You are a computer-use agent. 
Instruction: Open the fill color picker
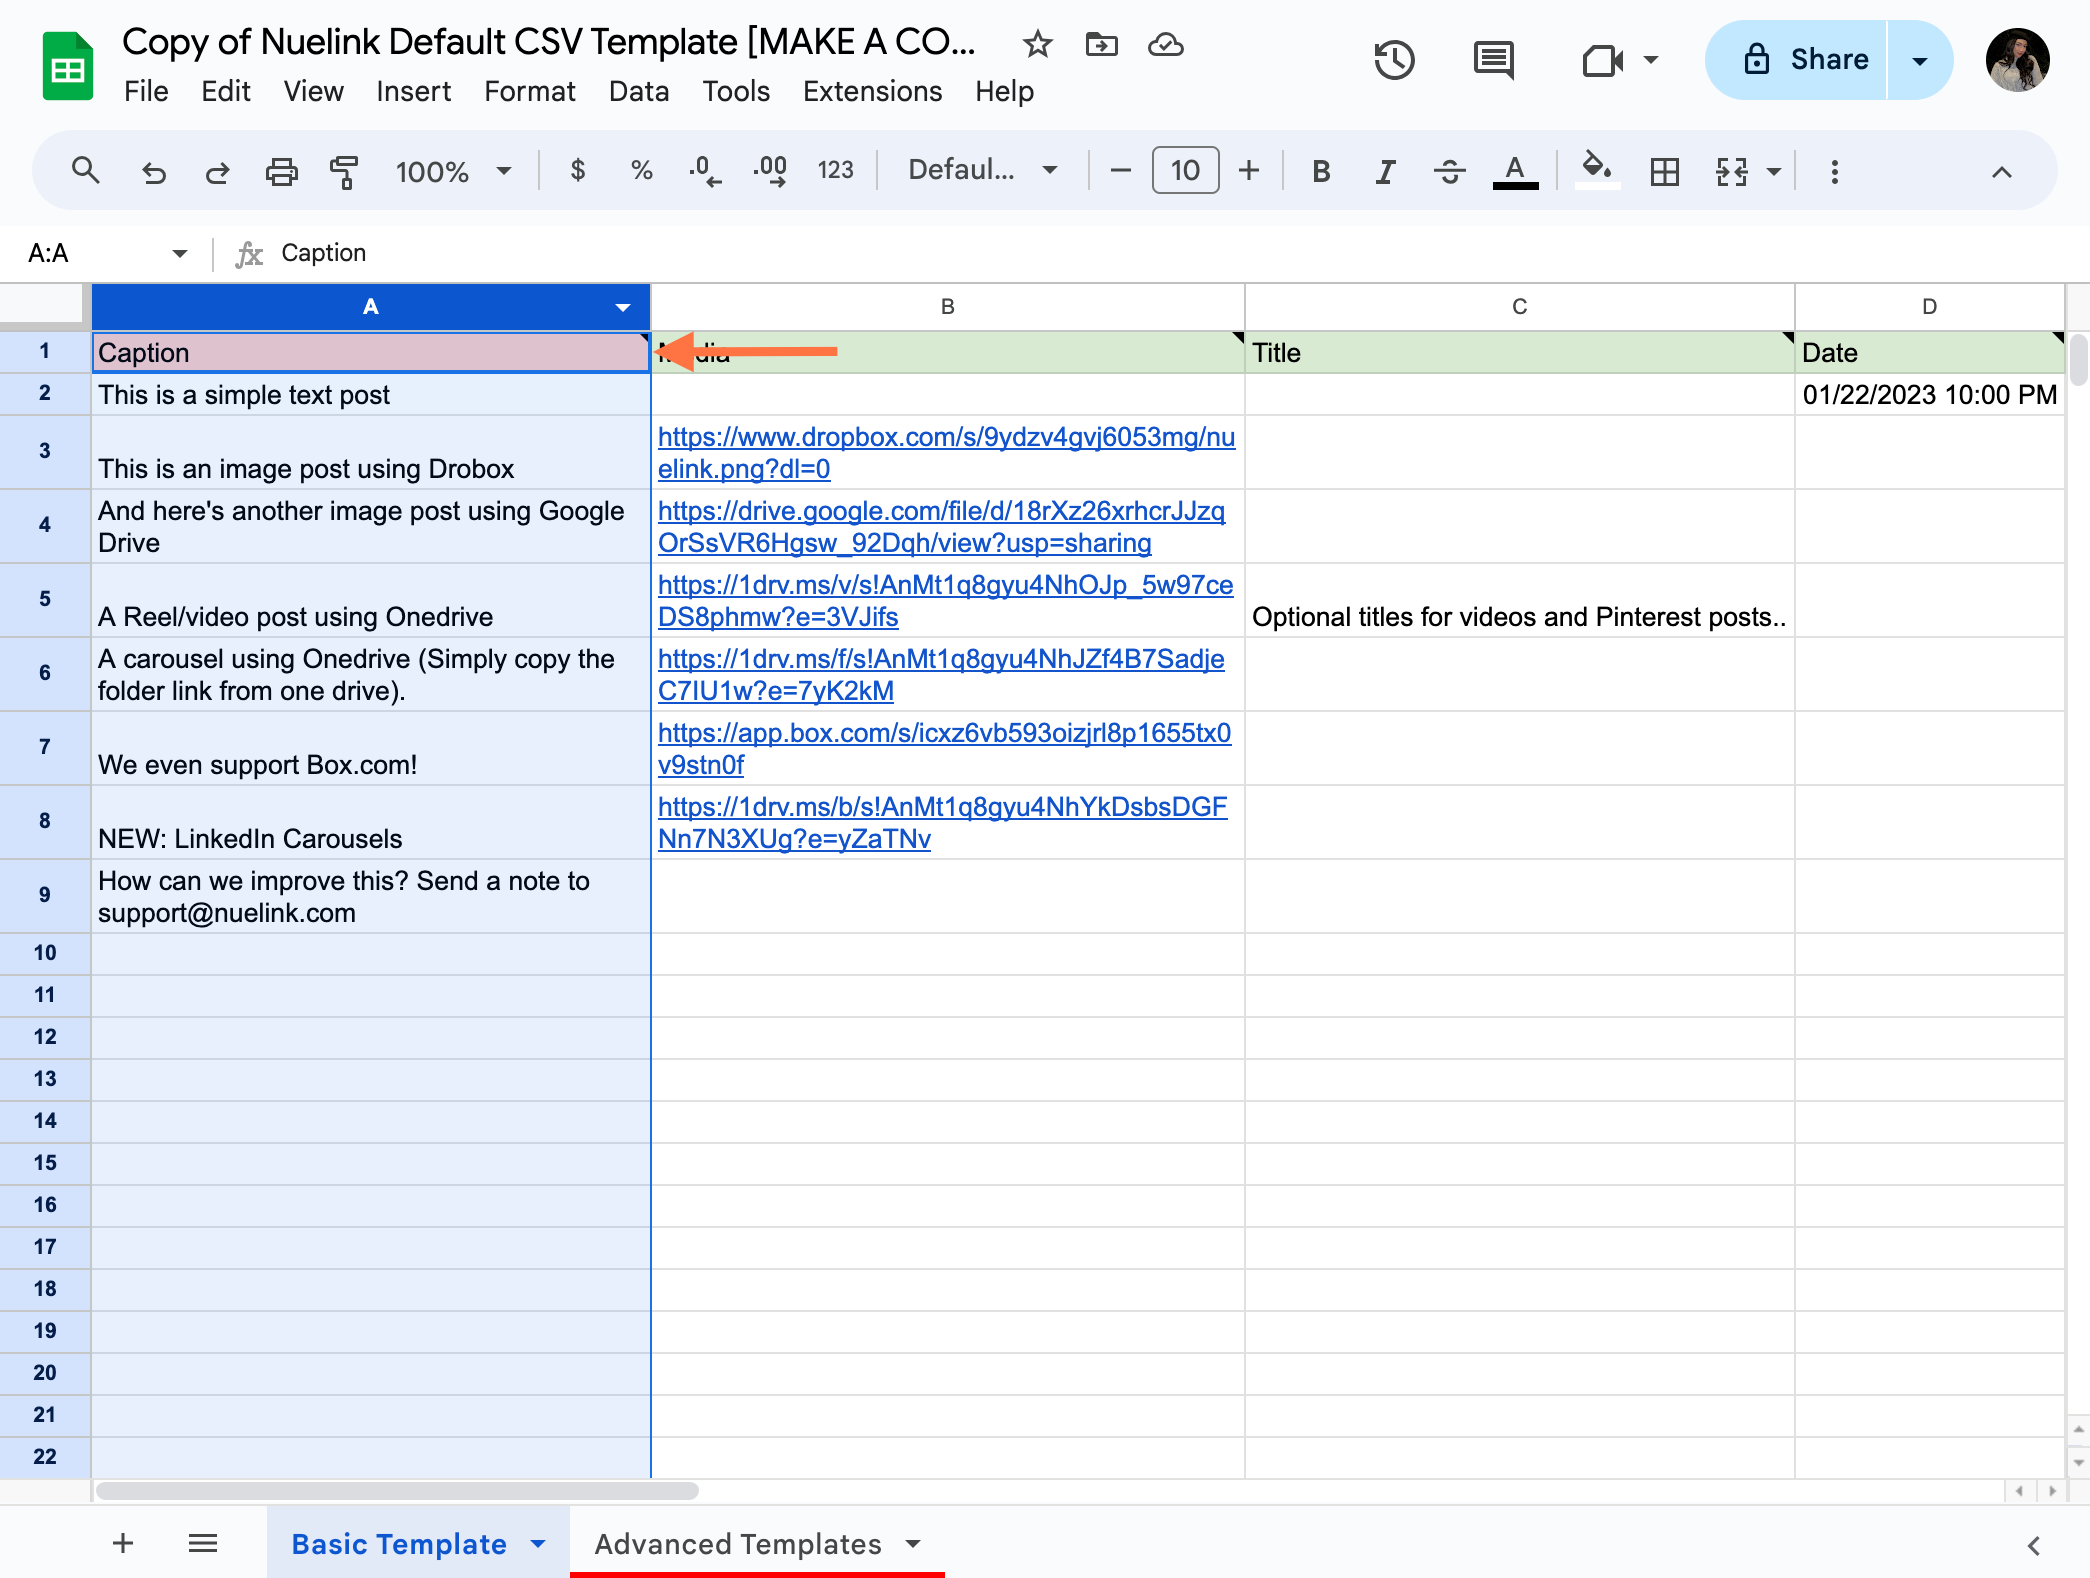(x=1596, y=168)
